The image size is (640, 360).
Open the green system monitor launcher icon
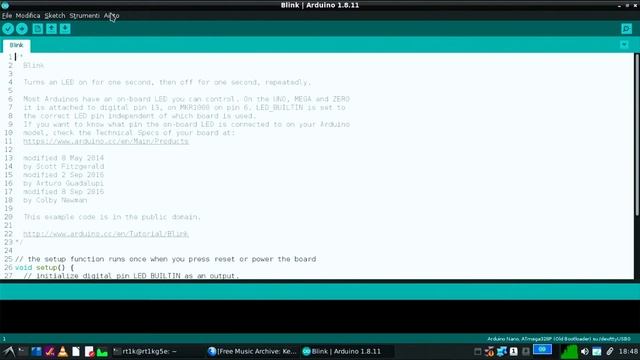pyautogui.click(x=102, y=351)
